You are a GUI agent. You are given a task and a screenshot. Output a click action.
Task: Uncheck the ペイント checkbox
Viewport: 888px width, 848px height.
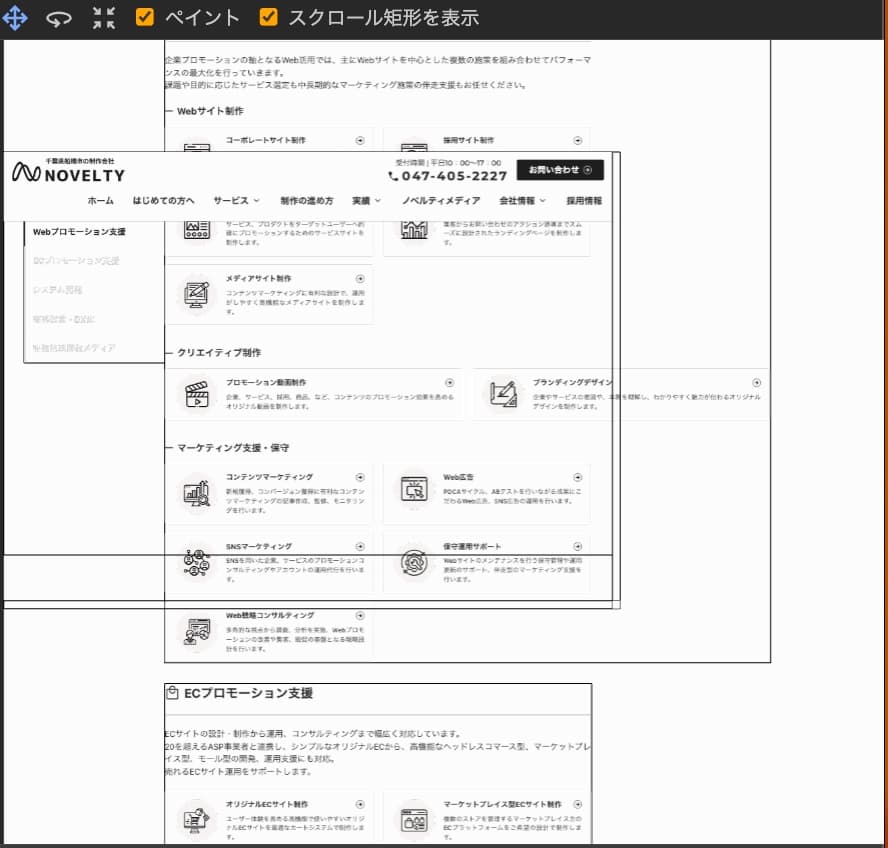point(145,17)
